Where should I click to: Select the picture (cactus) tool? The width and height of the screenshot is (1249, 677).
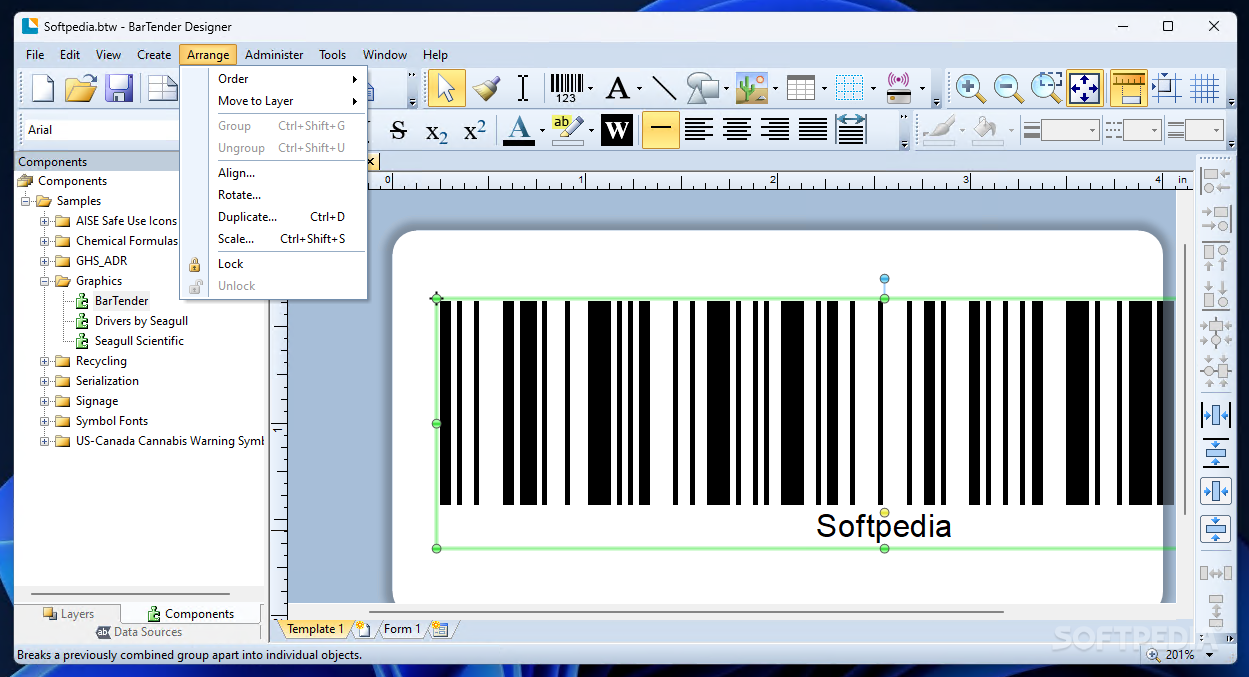click(751, 88)
